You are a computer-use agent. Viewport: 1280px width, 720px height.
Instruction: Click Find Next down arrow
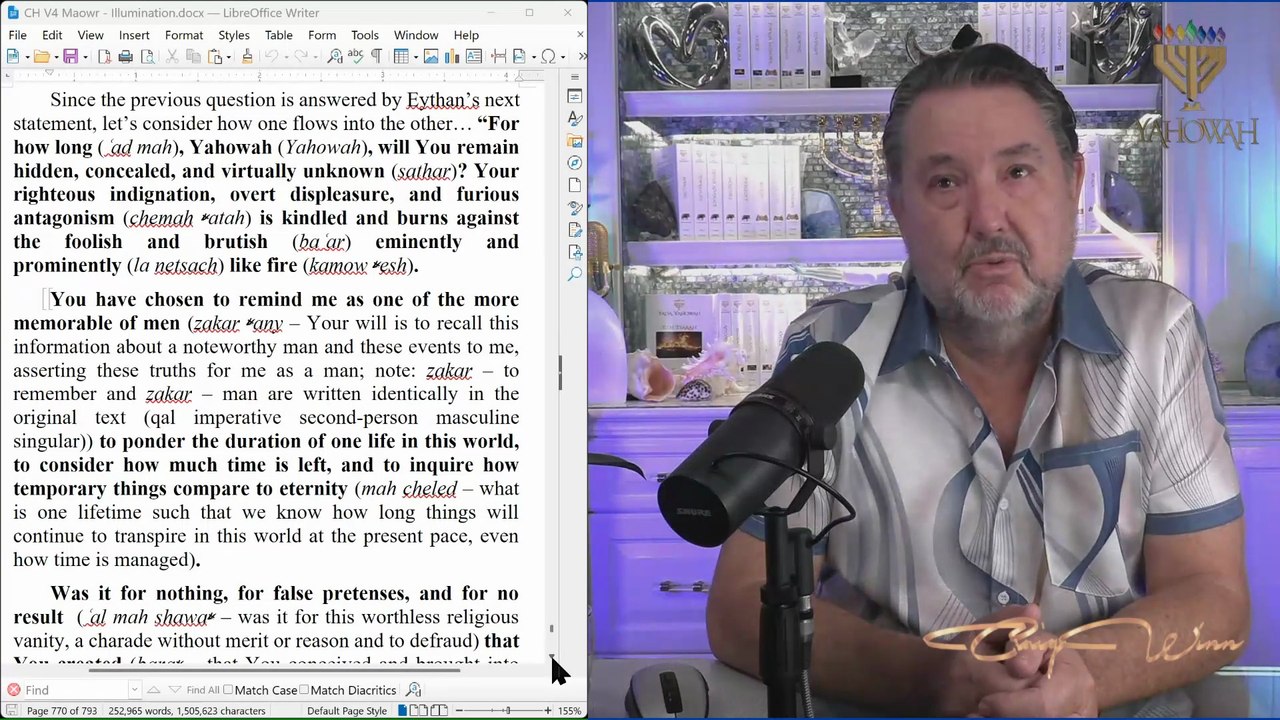pyautogui.click(x=174, y=690)
